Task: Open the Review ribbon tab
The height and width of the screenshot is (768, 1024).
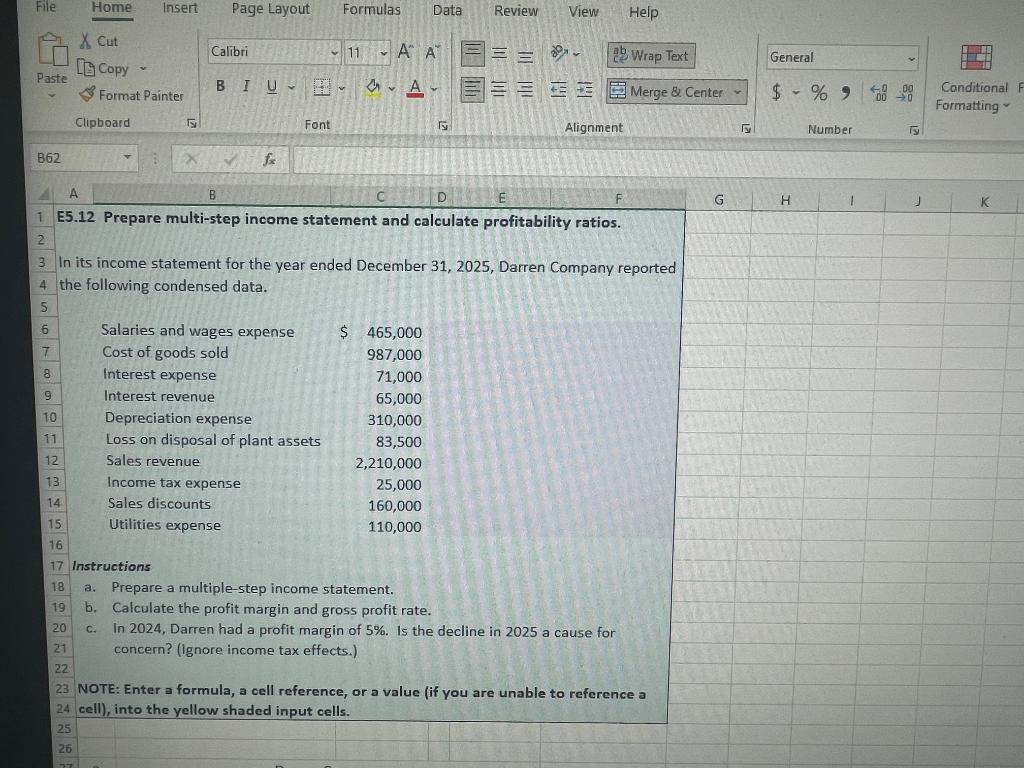Action: click(516, 10)
